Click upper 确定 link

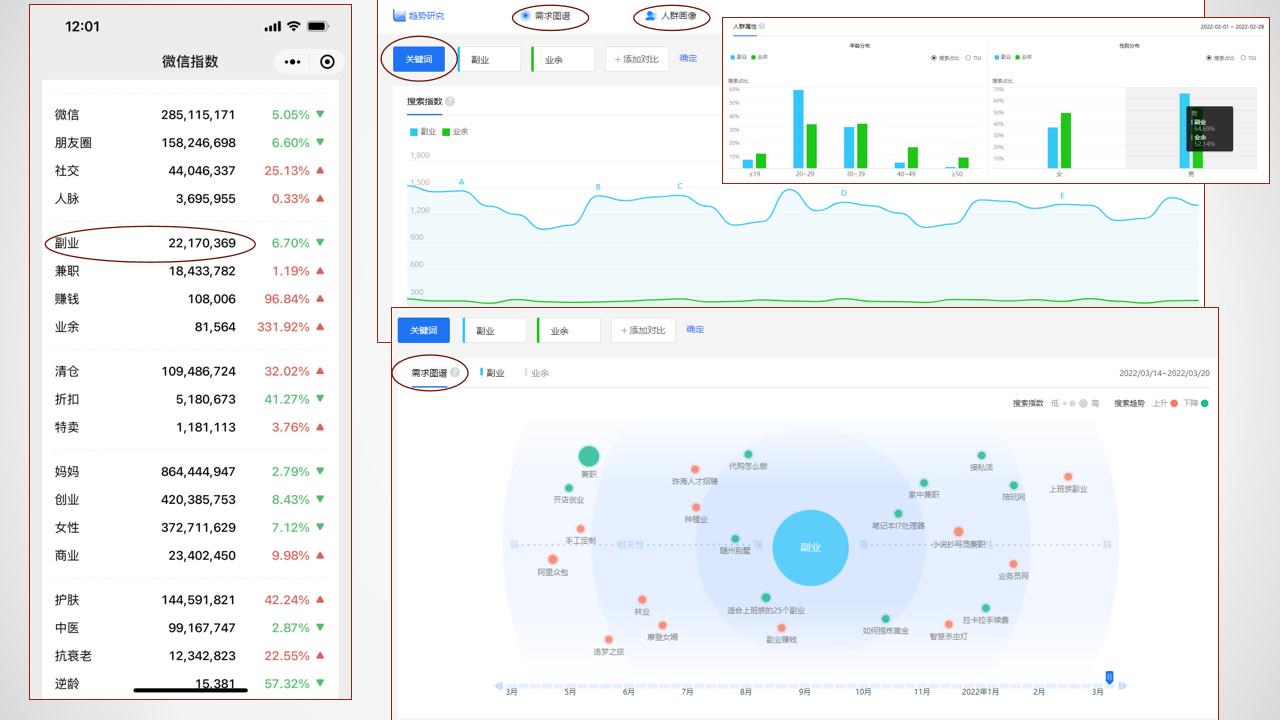click(688, 59)
